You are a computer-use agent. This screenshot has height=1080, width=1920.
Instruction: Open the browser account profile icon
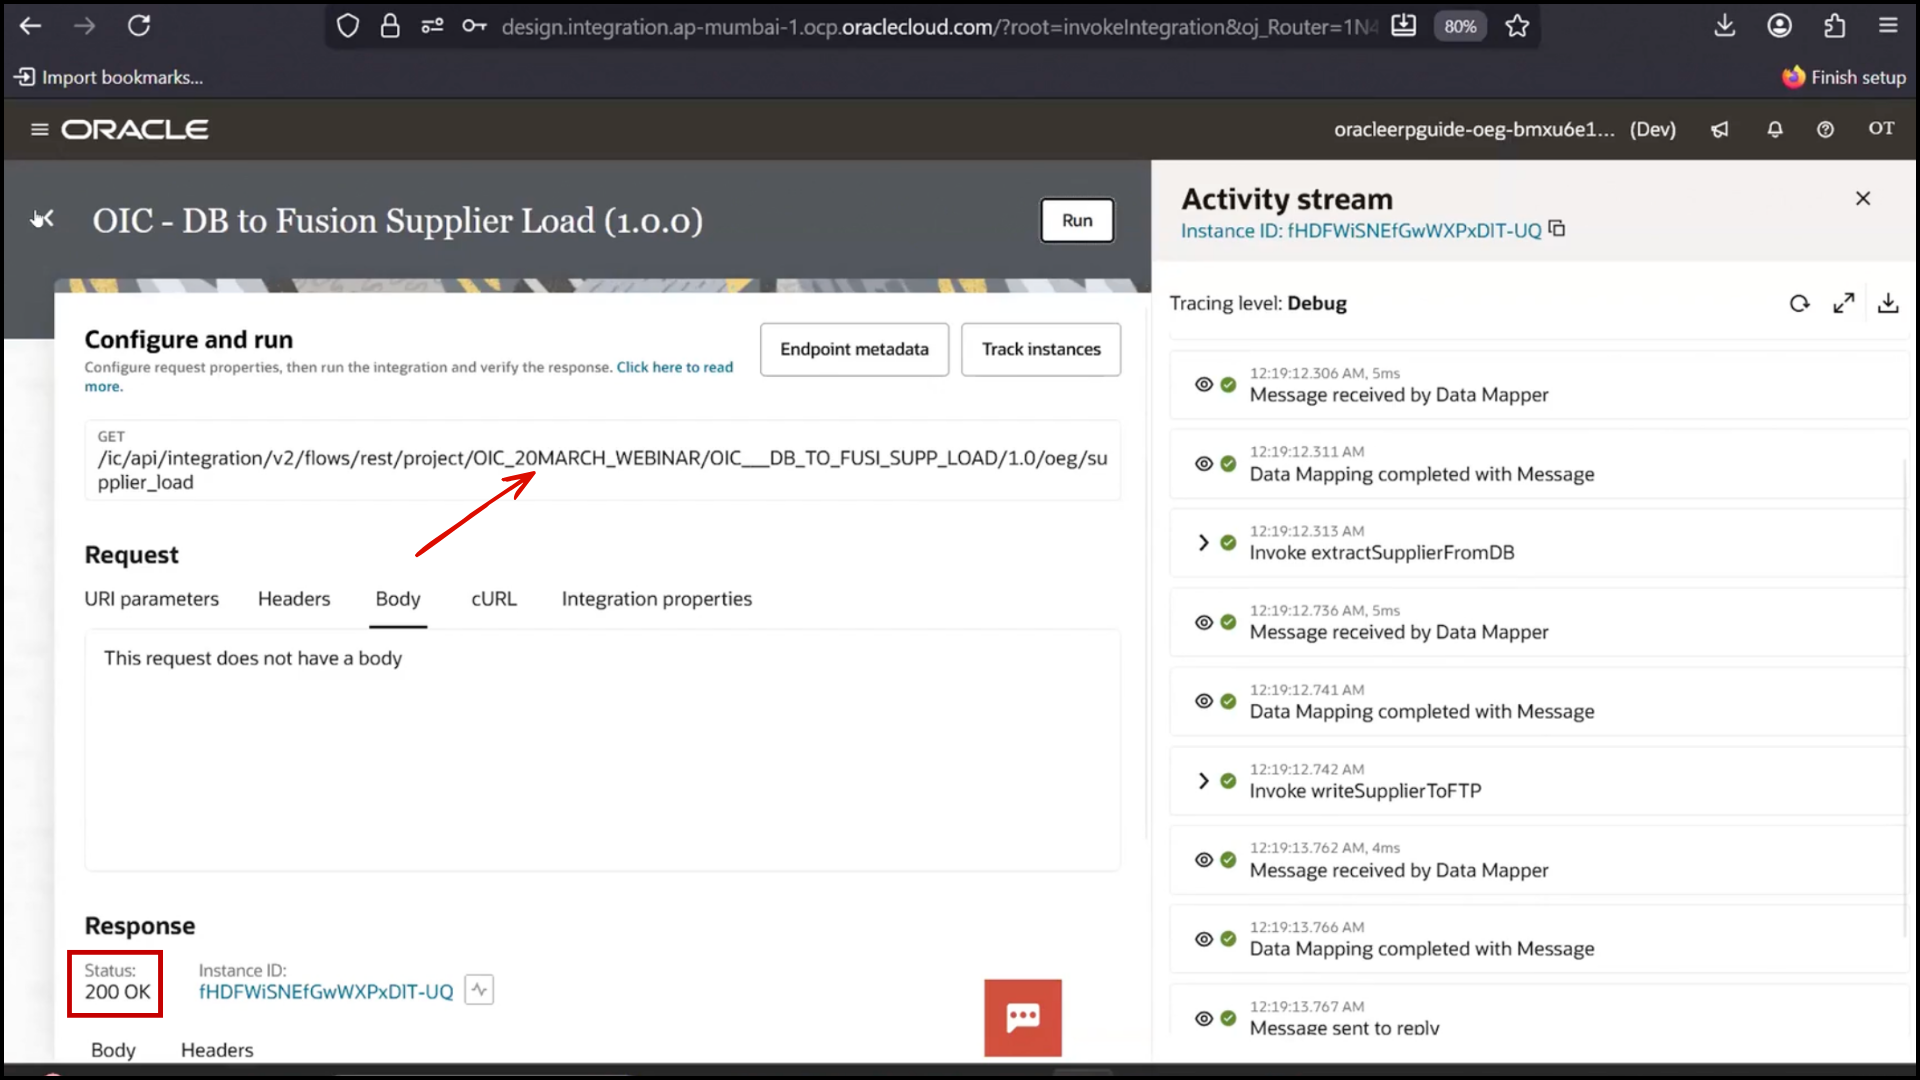pos(1779,26)
